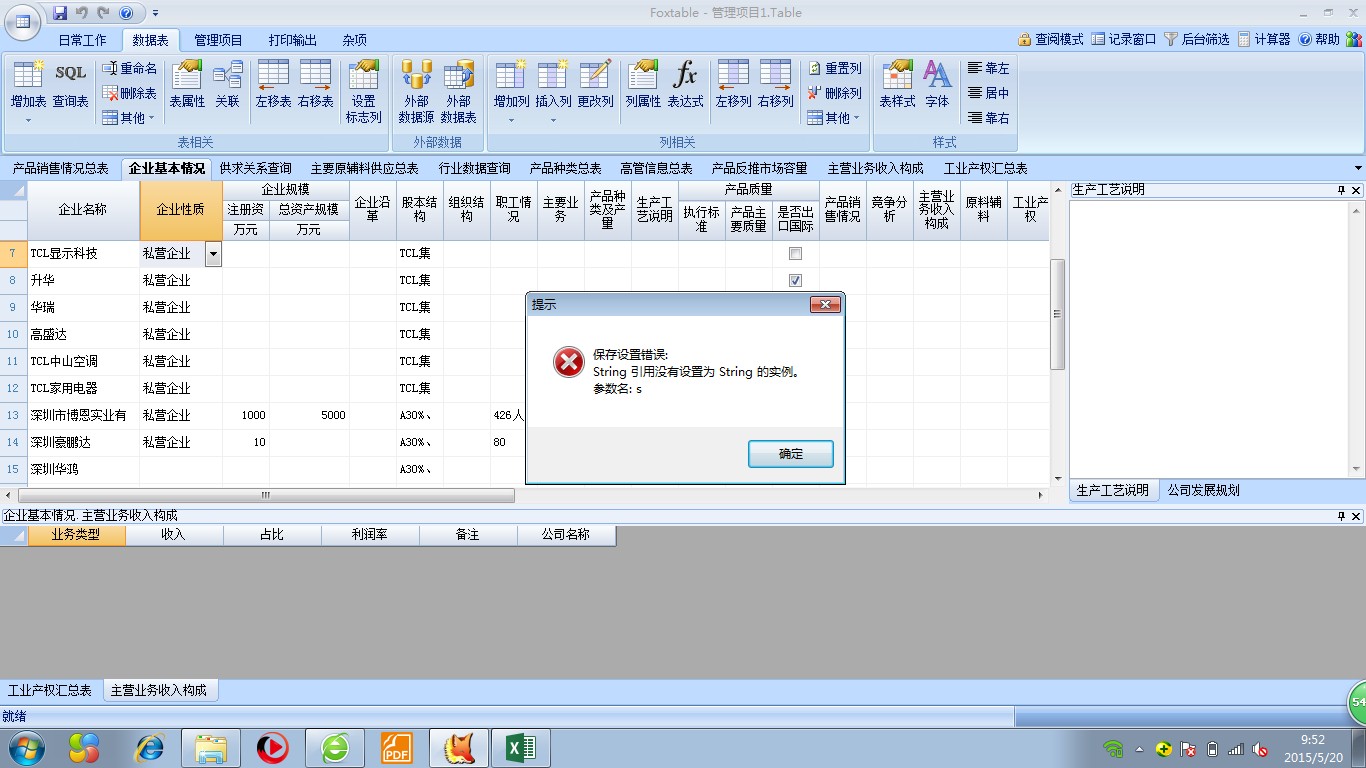Click the 删除表 button
This screenshot has width=1366, height=768.
pos(129,93)
